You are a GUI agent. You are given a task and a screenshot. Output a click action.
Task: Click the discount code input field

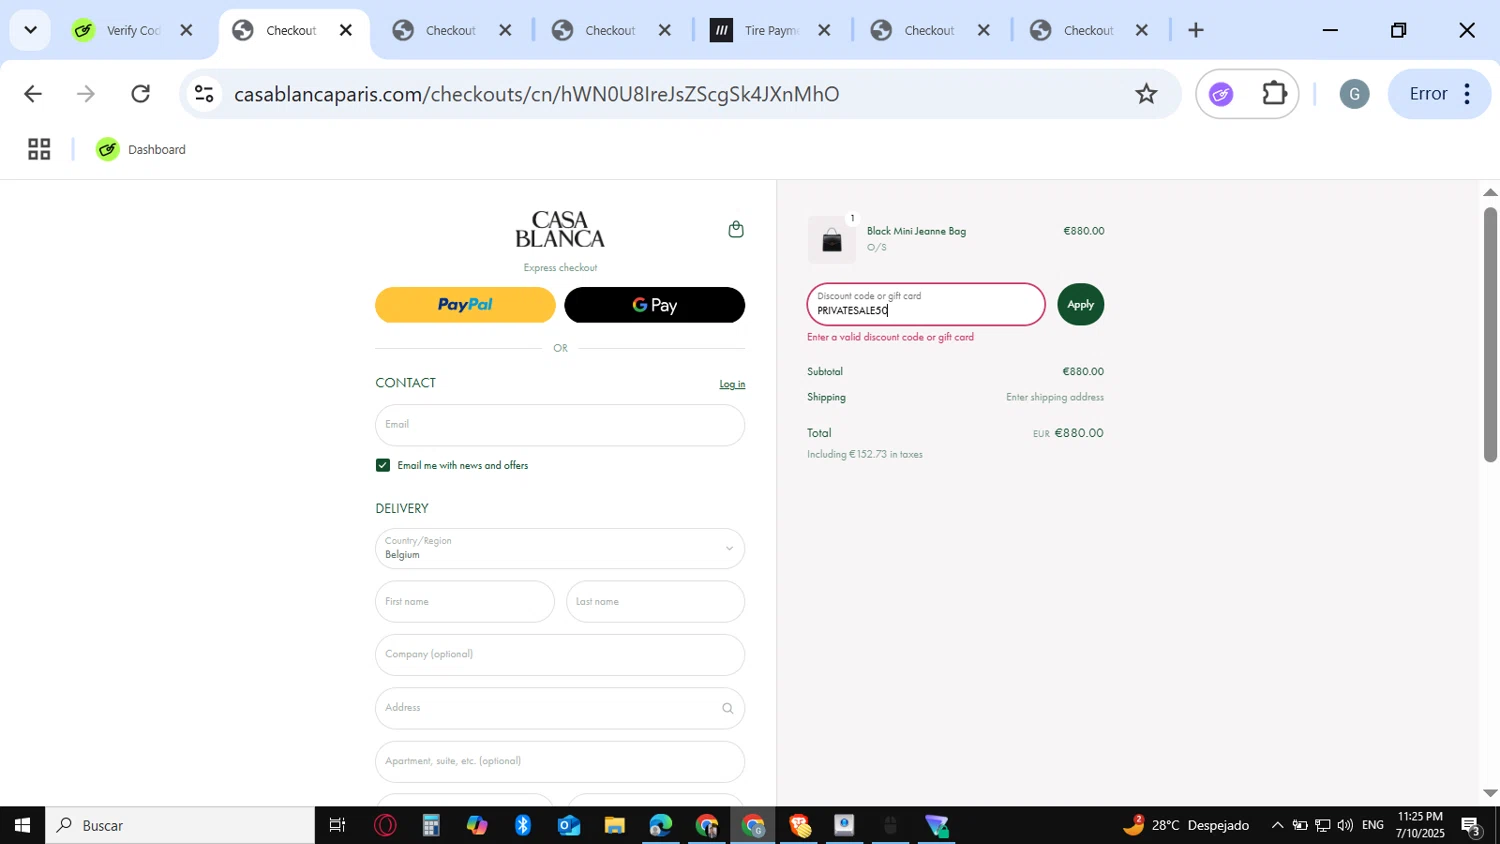[926, 304]
